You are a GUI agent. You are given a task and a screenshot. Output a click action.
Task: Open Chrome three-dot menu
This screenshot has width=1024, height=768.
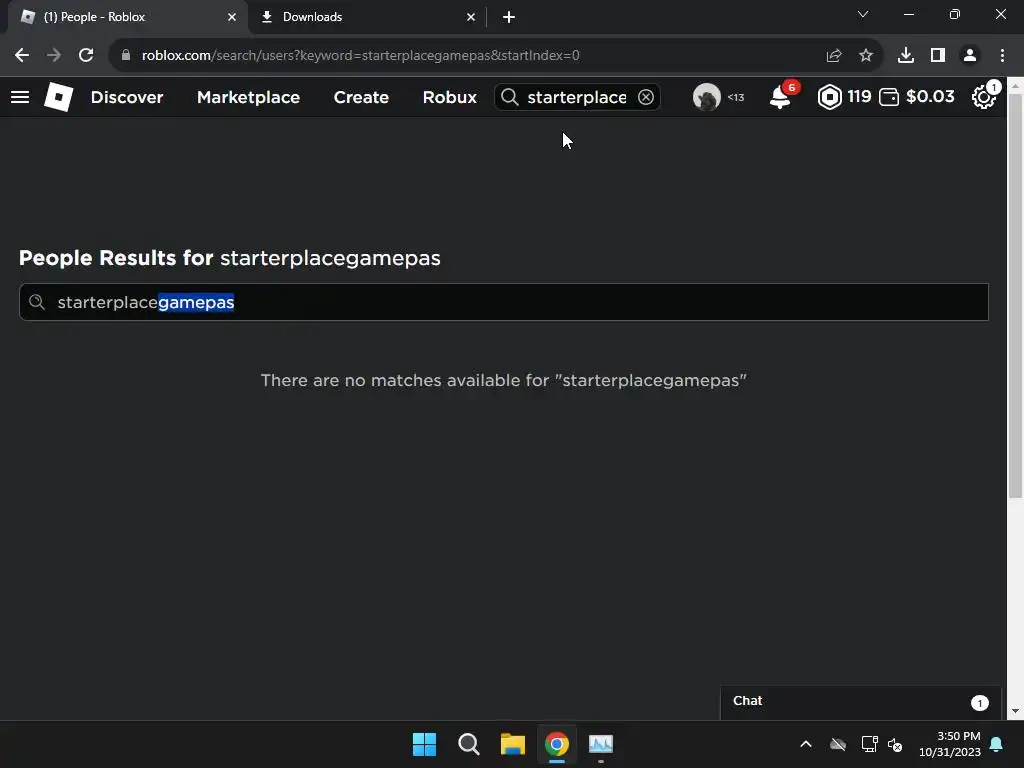(x=1002, y=56)
